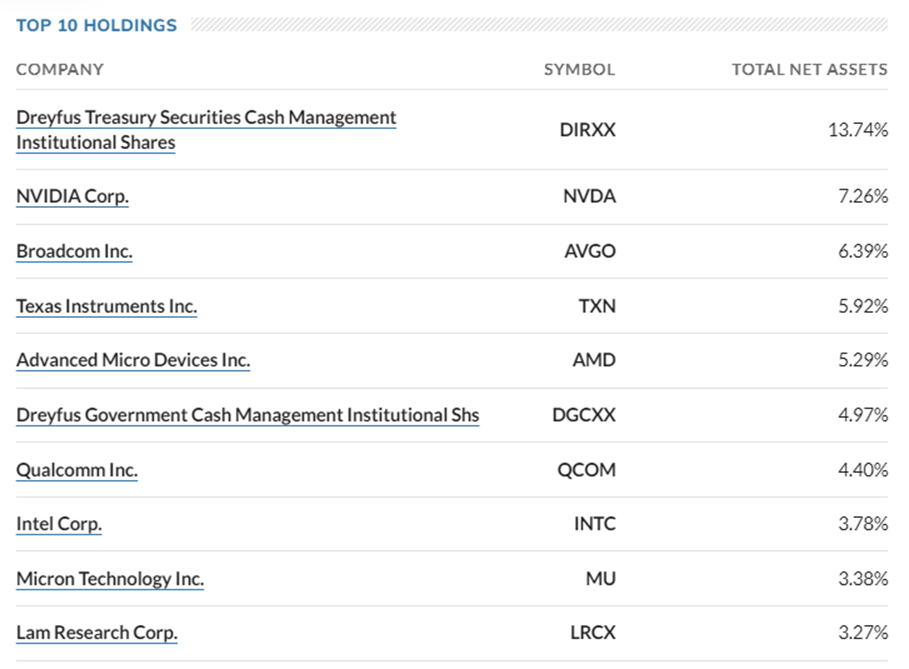The width and height of the screenshot is (909, 669).
Task: Click the NVIDIA Corp. company link
Action: pyautogui.click(x=72, y=196)
